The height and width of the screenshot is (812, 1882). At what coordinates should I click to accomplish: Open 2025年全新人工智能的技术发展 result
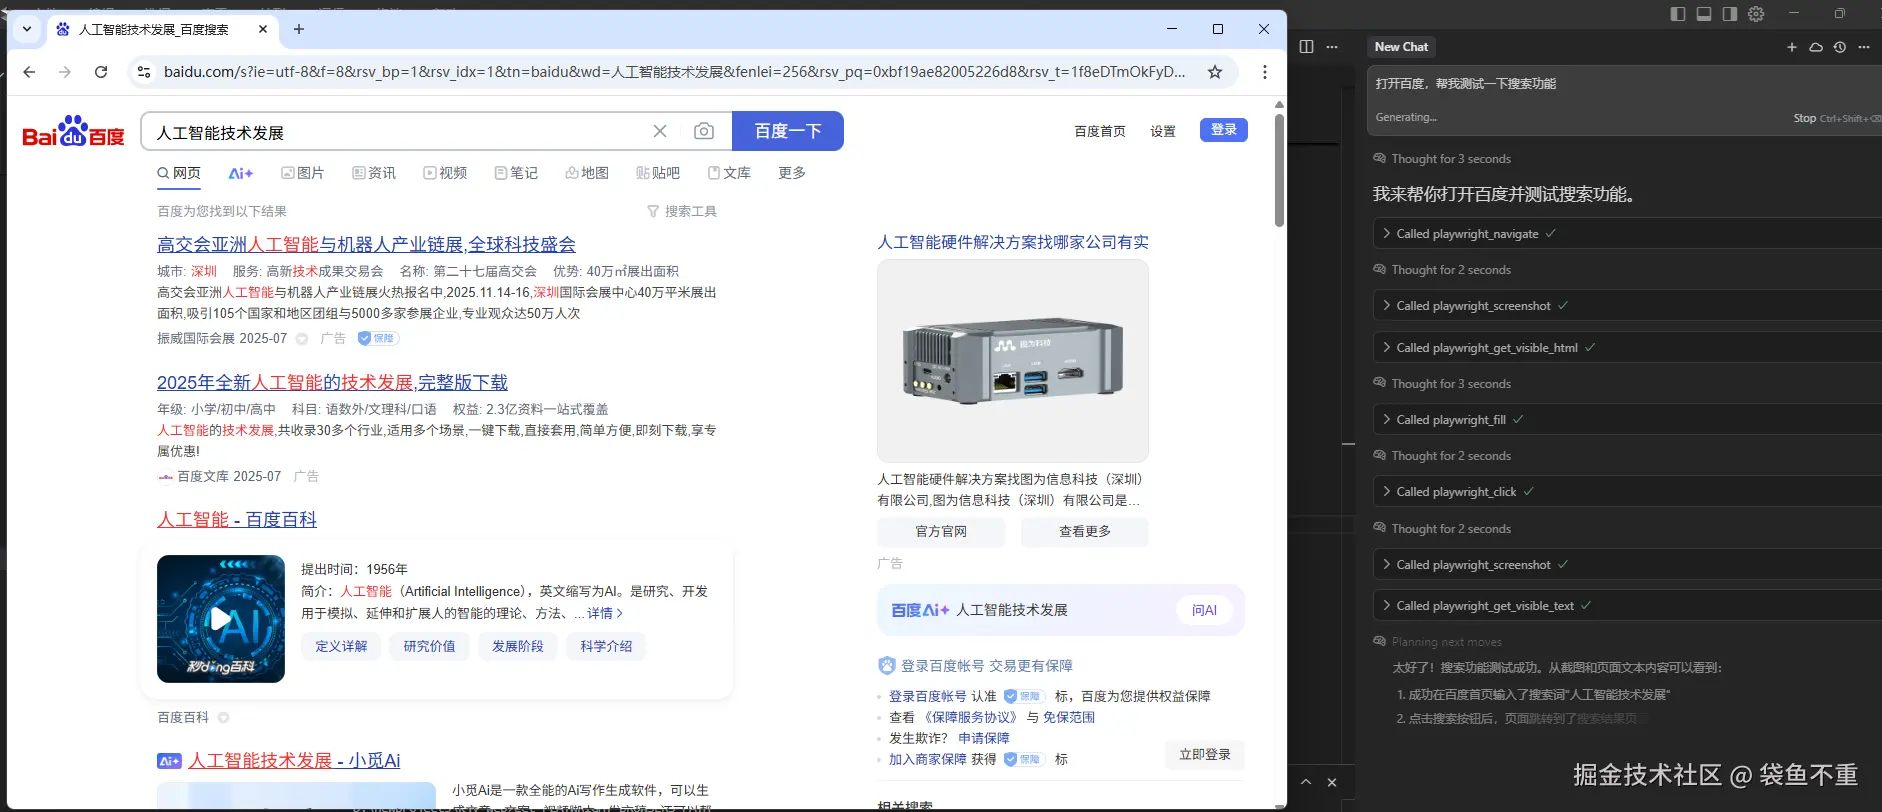tap(332, 382)
